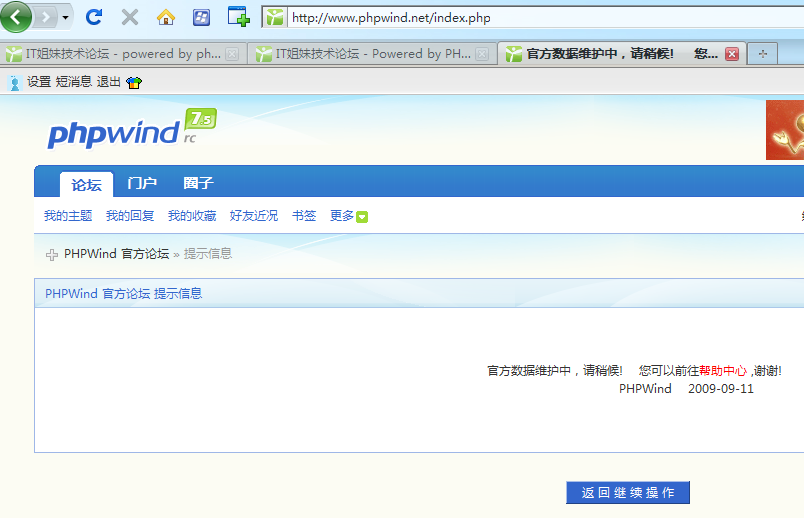Go back with the green arrow button
The width and height of the screenshot is (804, 518).
[15, 17]
